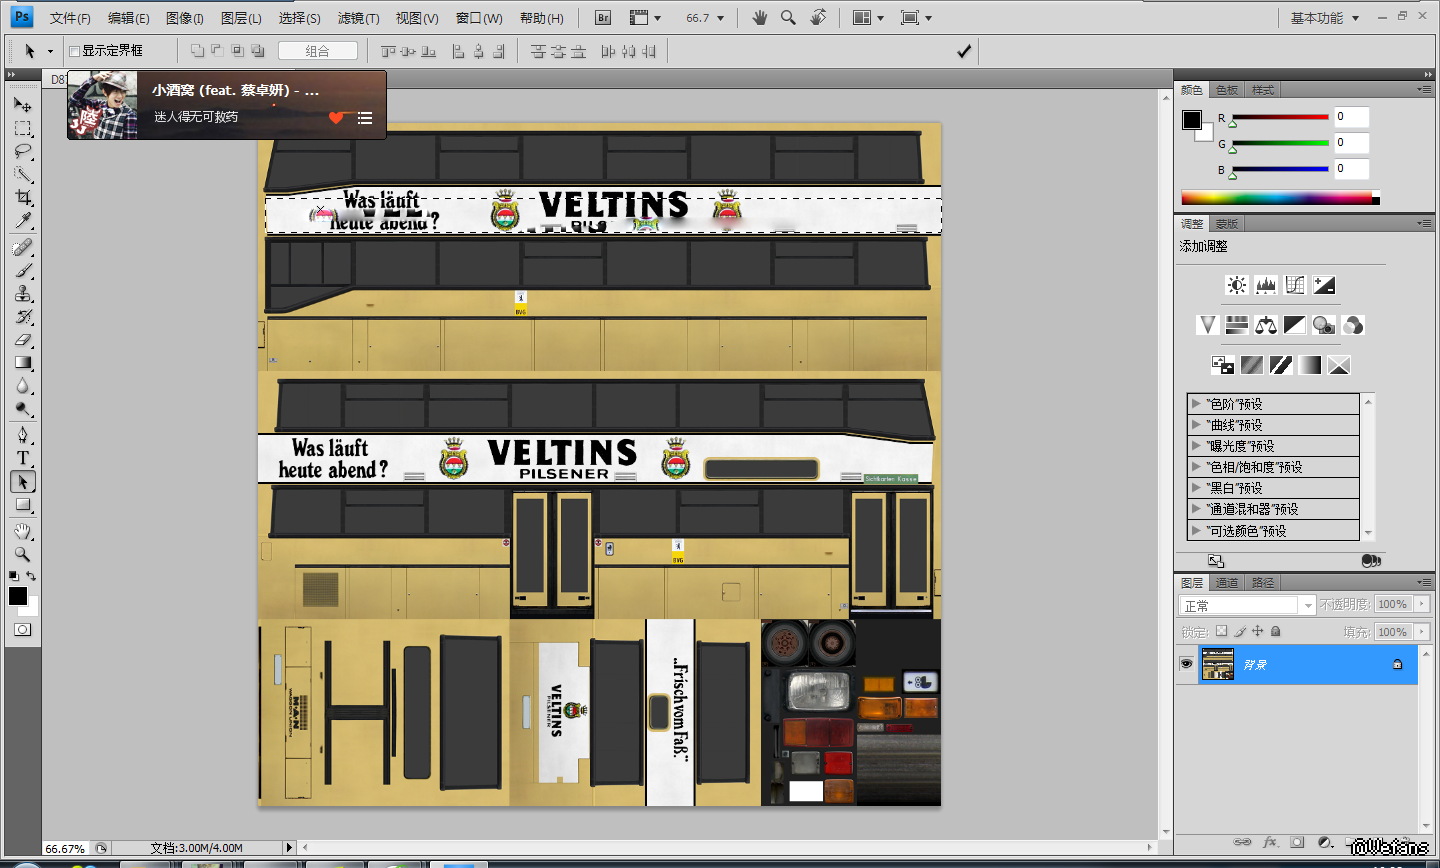Image resolution: width=1440 pixels, height=868 pixels.
Task: Toggle the heart on the song popup
Action: (336, 118)
